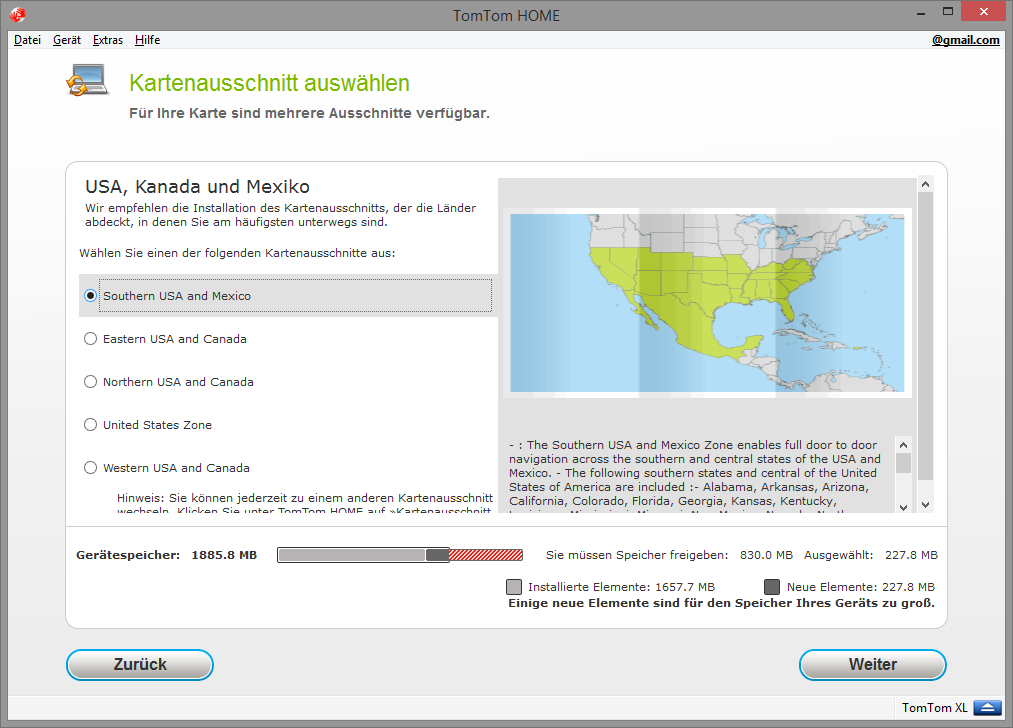
Task: Select Southern USA and Mexico option
Action: (x=91, y=296)
